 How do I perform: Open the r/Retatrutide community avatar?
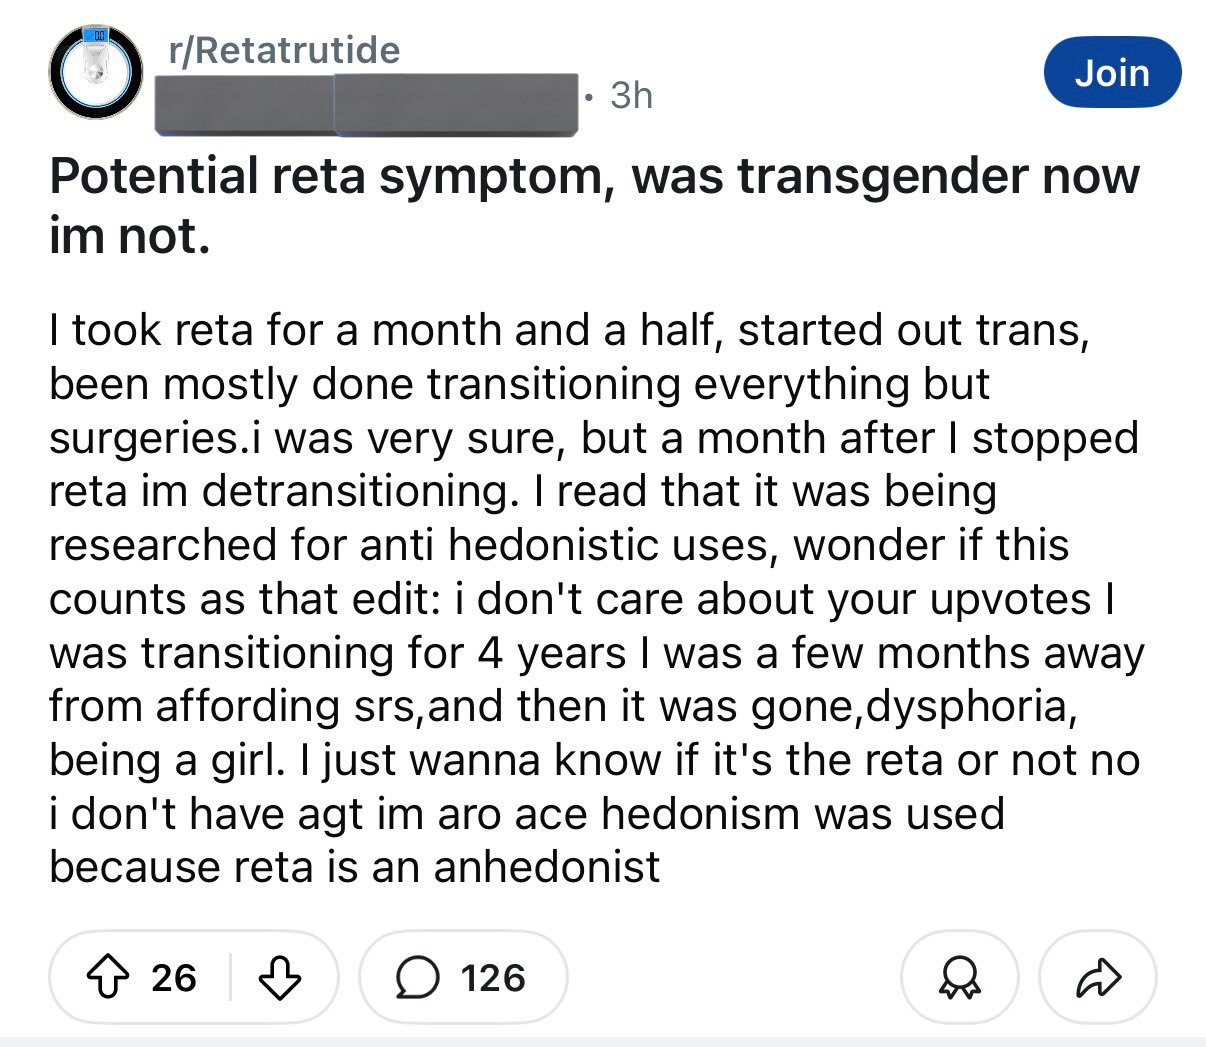(x=97, y=73)
